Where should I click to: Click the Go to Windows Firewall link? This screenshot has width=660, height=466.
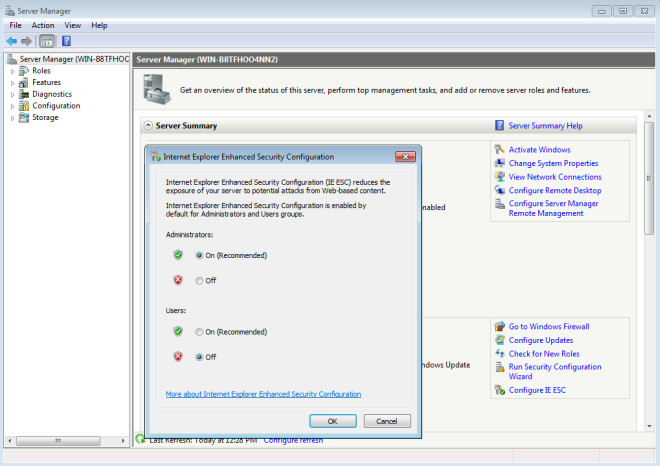tap(549, 326)
